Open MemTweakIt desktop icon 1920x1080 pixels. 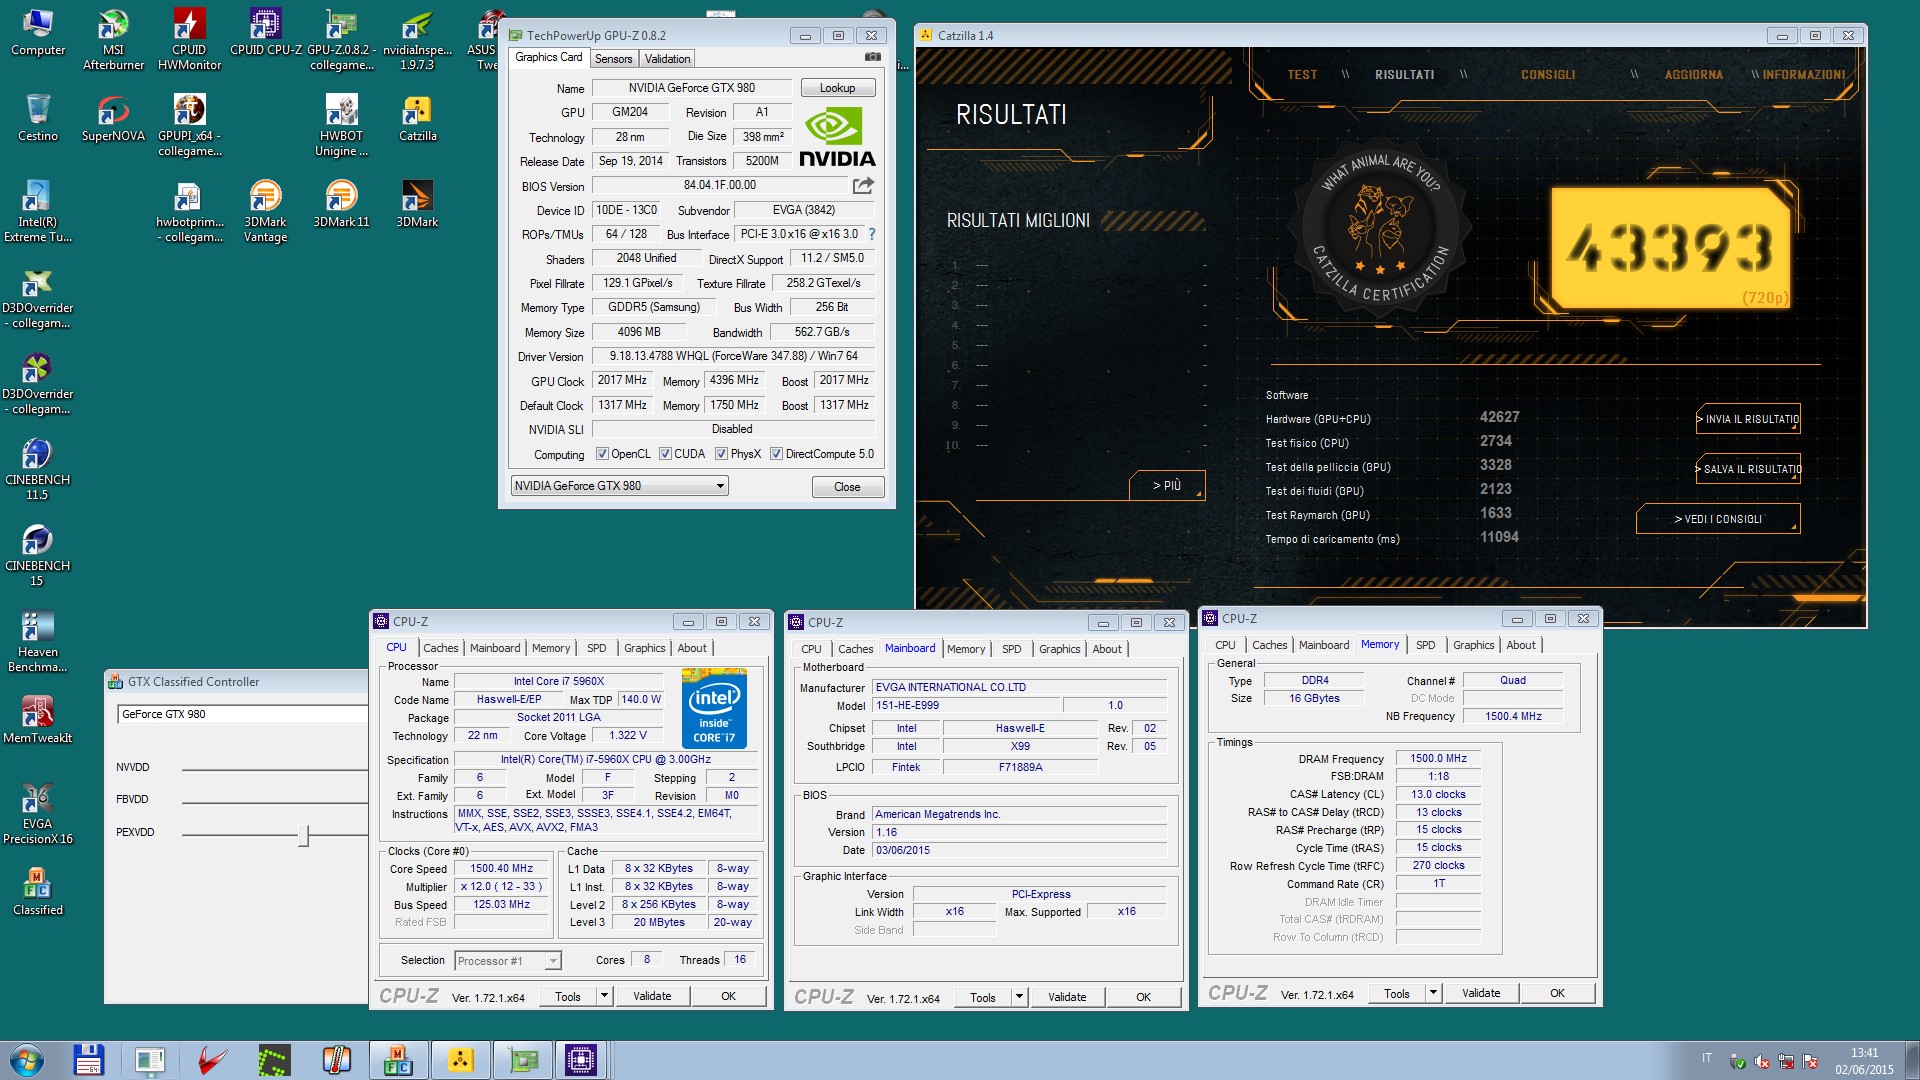click(38, 720)
